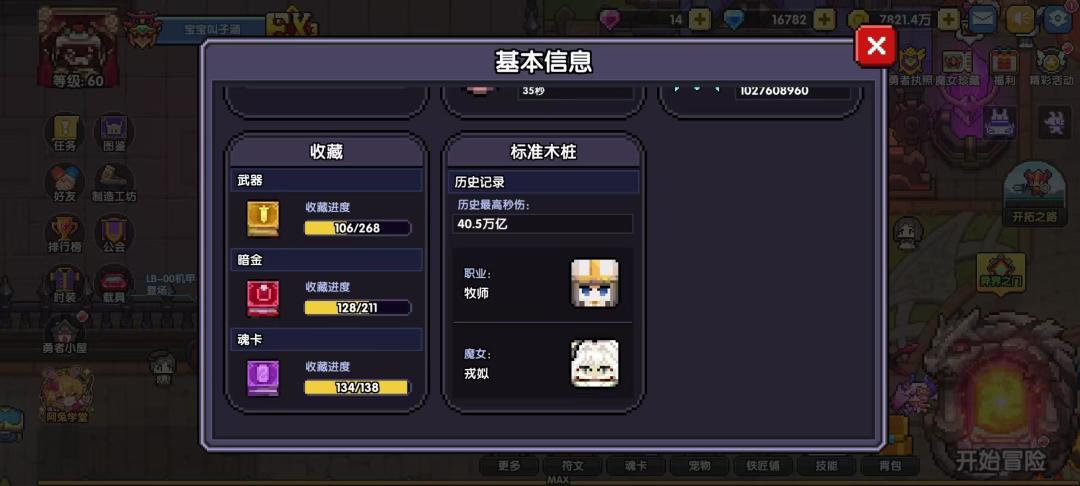1080x486 pixels.
Task: Open the 好友 friends icon
Action: tap(65, 184)
